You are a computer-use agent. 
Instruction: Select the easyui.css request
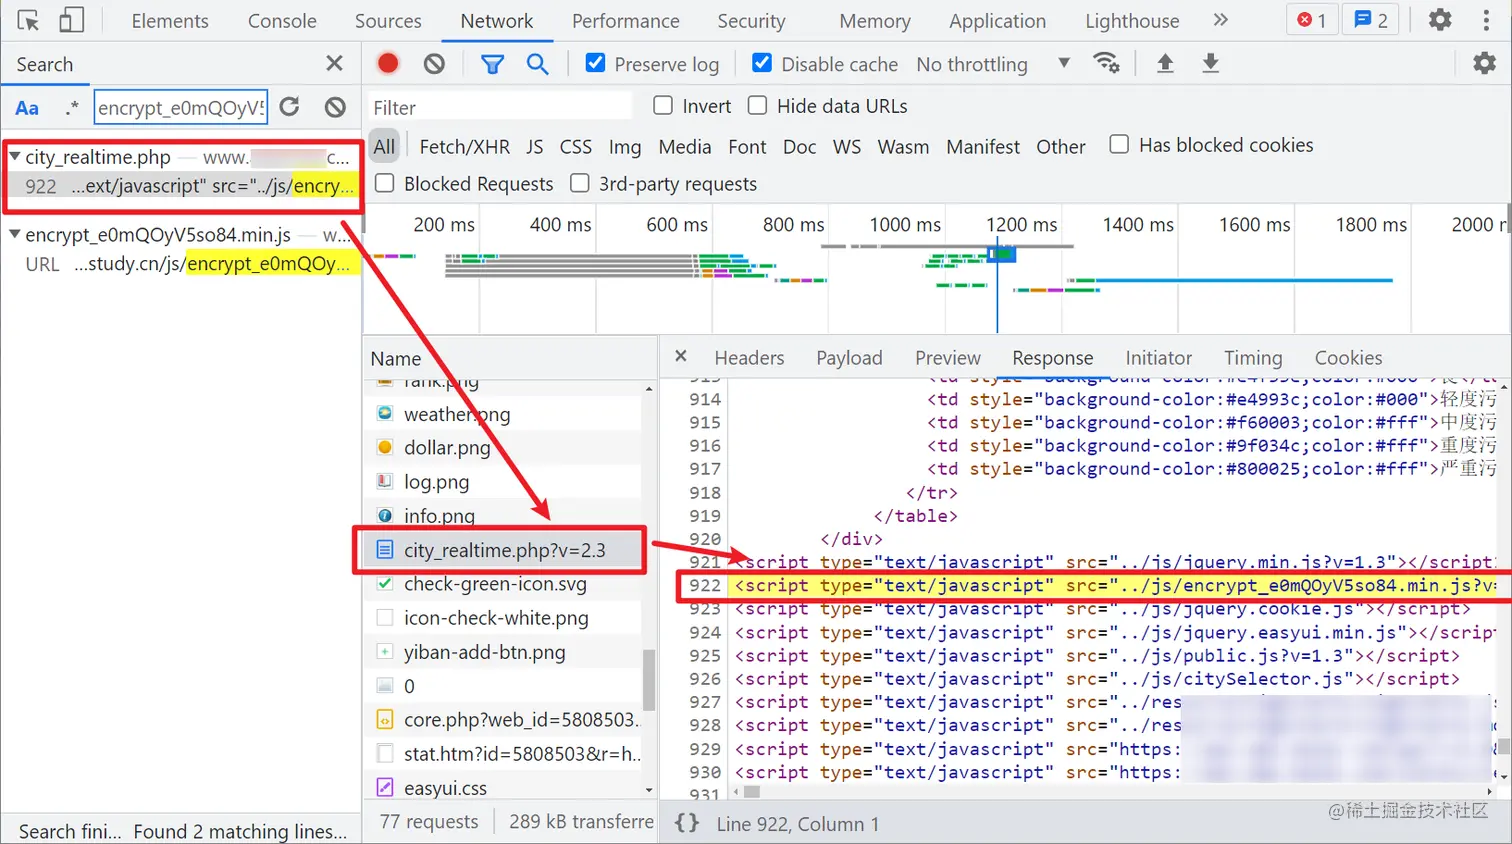503,788
